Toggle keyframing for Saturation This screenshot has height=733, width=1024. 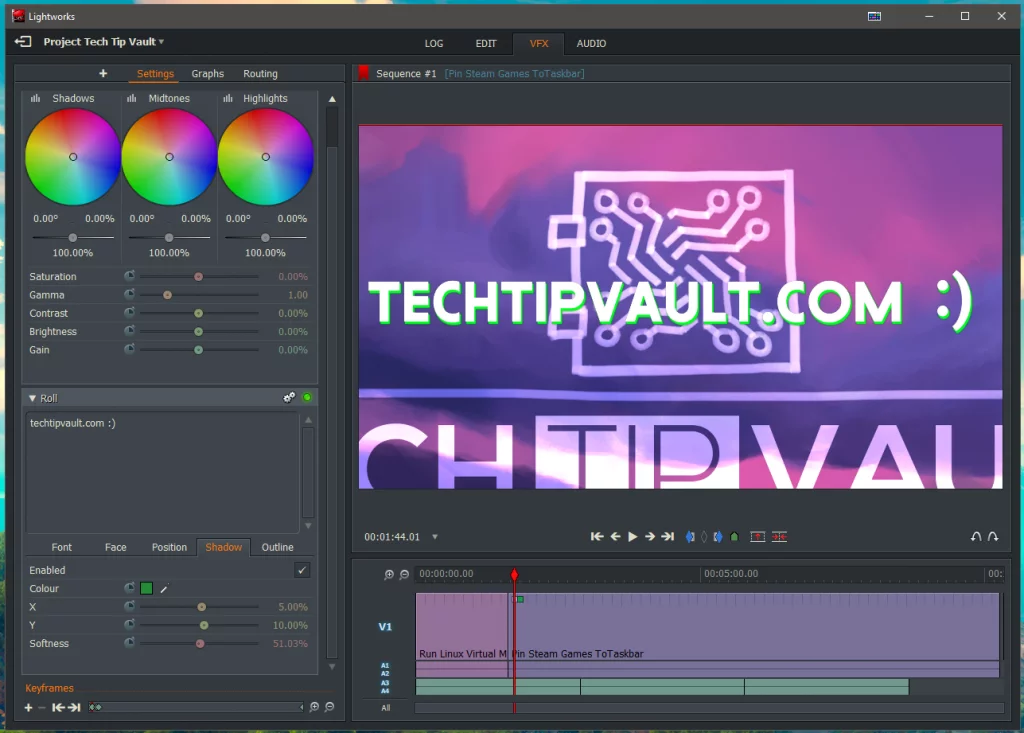pyautogui.click(x=129, y=276)
